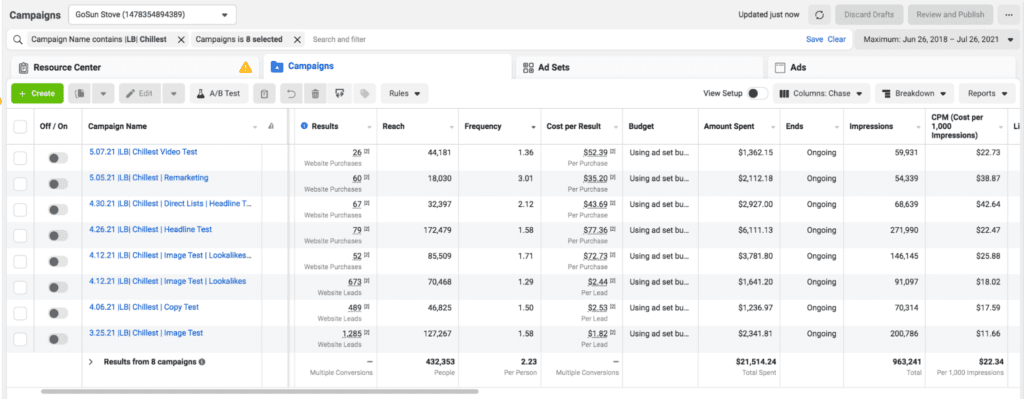This screenshot has width=1024, height=399.
Task: Check the box for 4.06.21 Chillest Copy Test
Action: tap(20, 313)
